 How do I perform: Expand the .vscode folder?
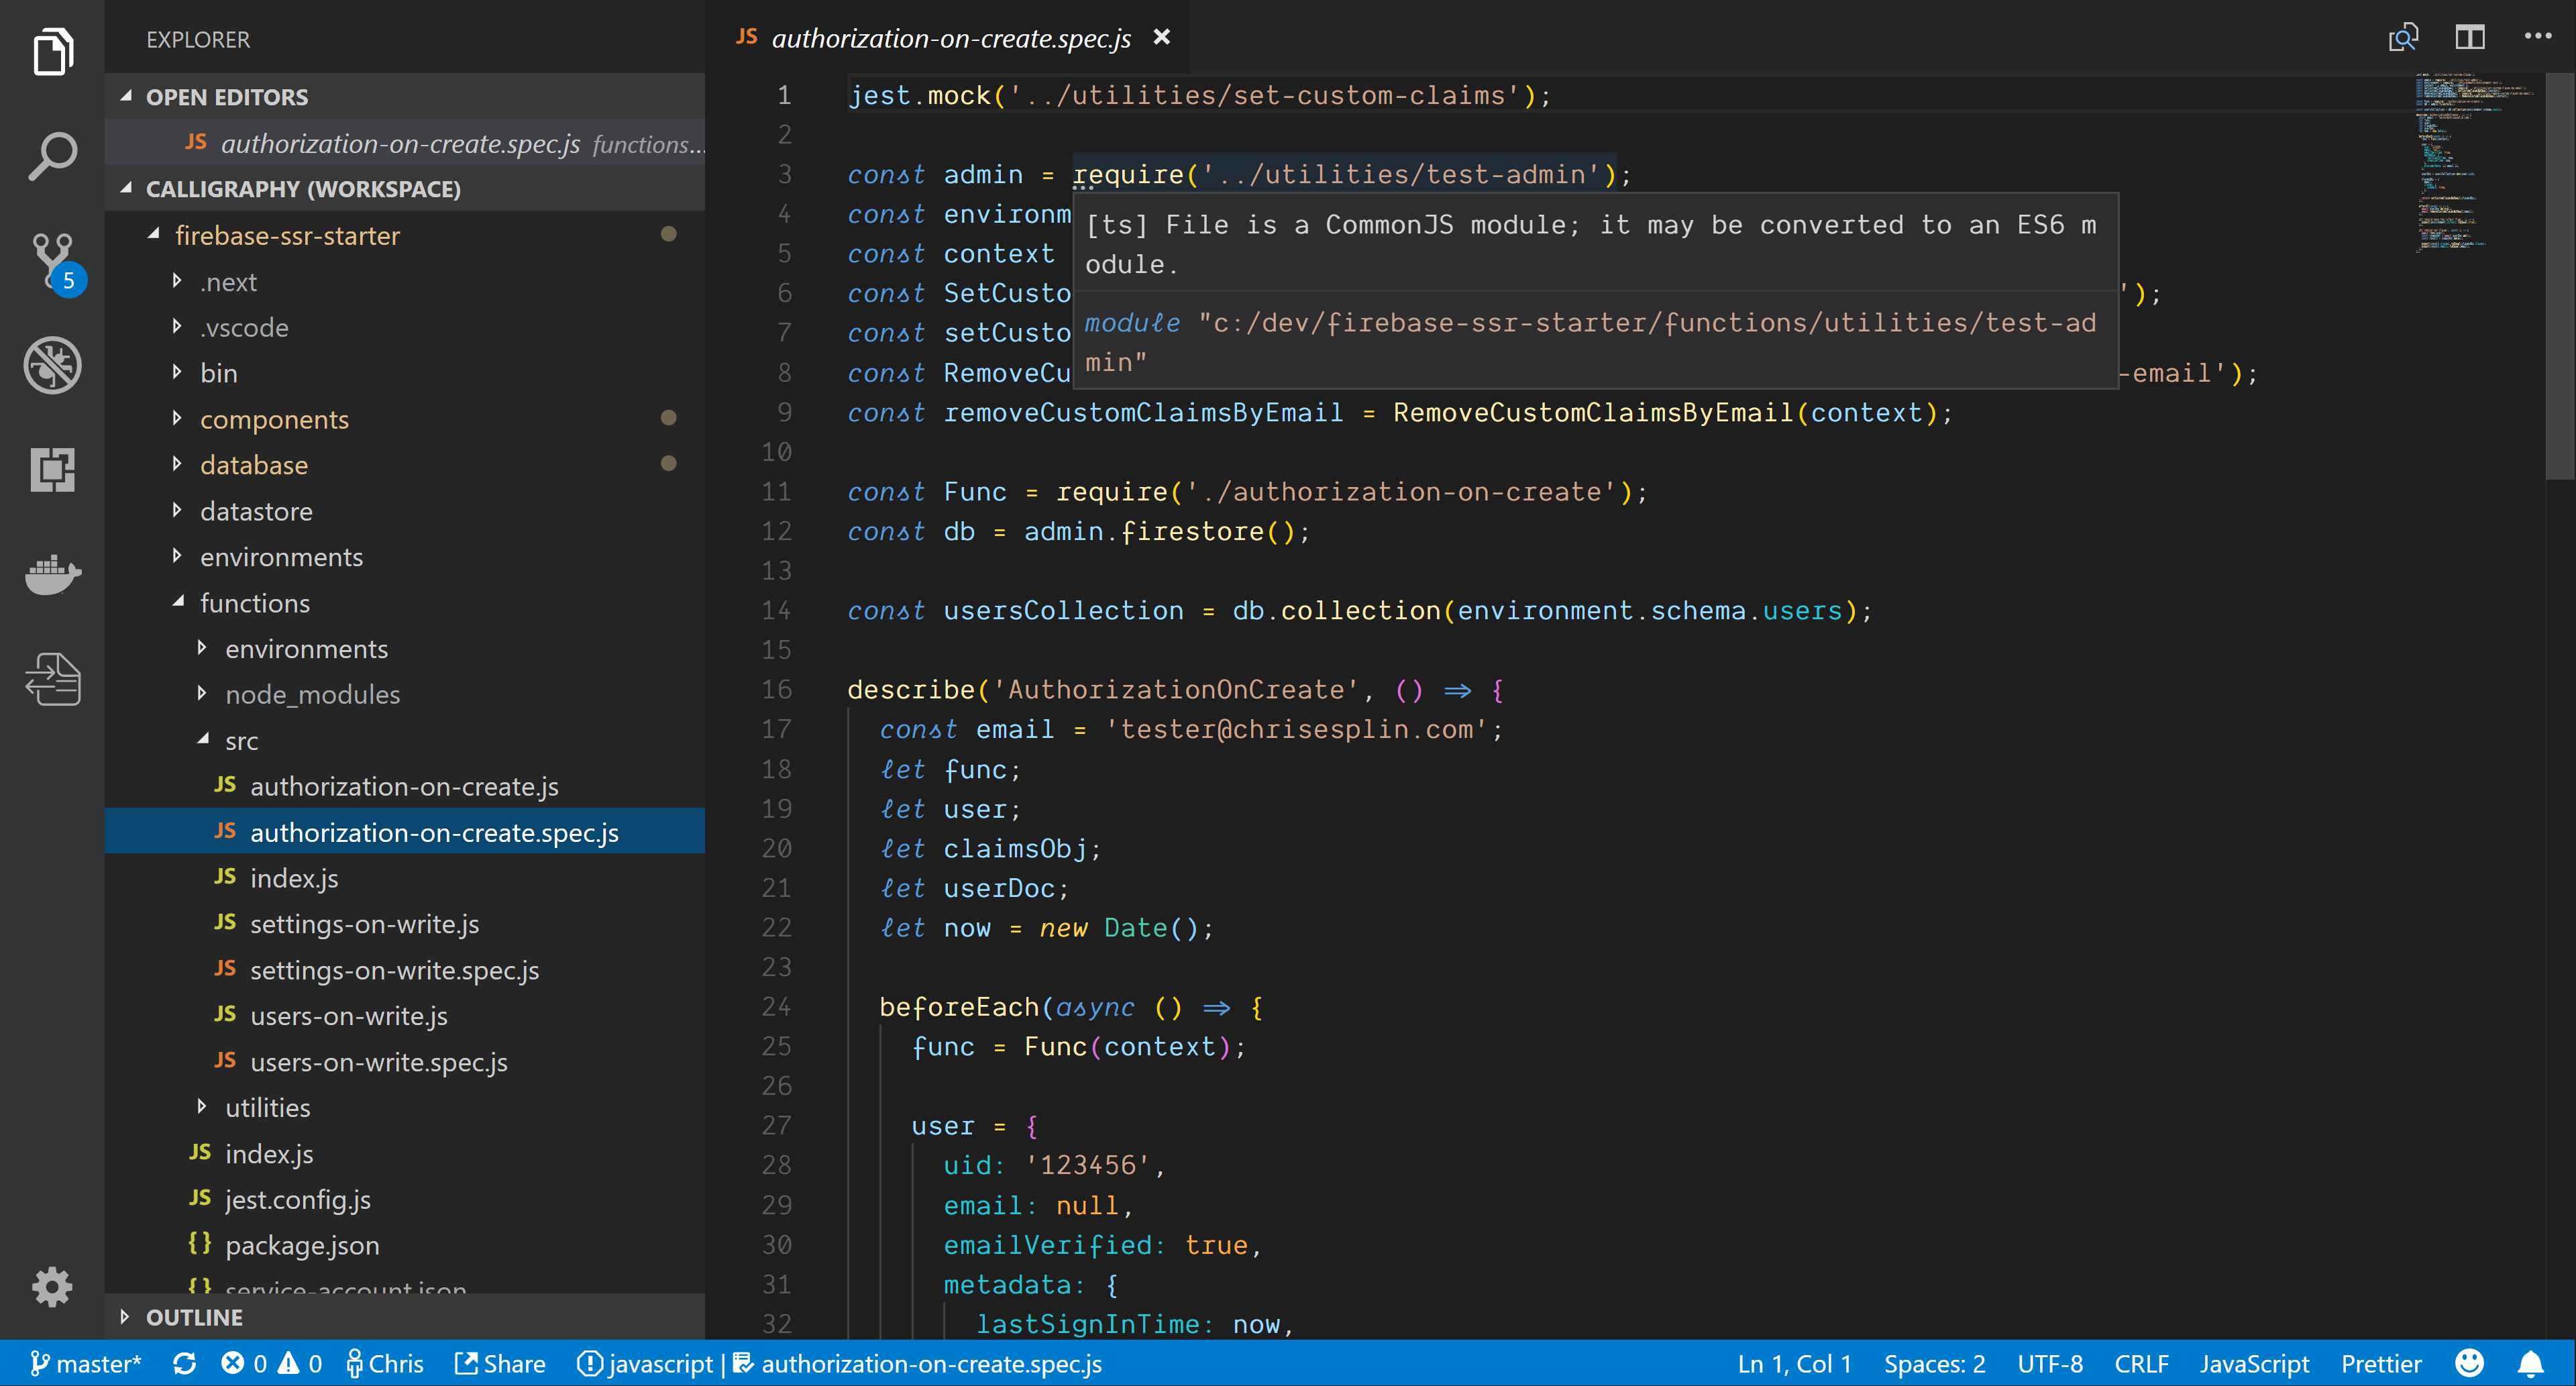pos(404,327)
